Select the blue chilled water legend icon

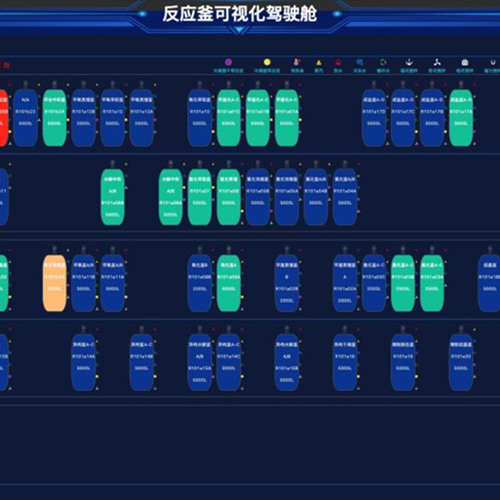tap(359, 62)
